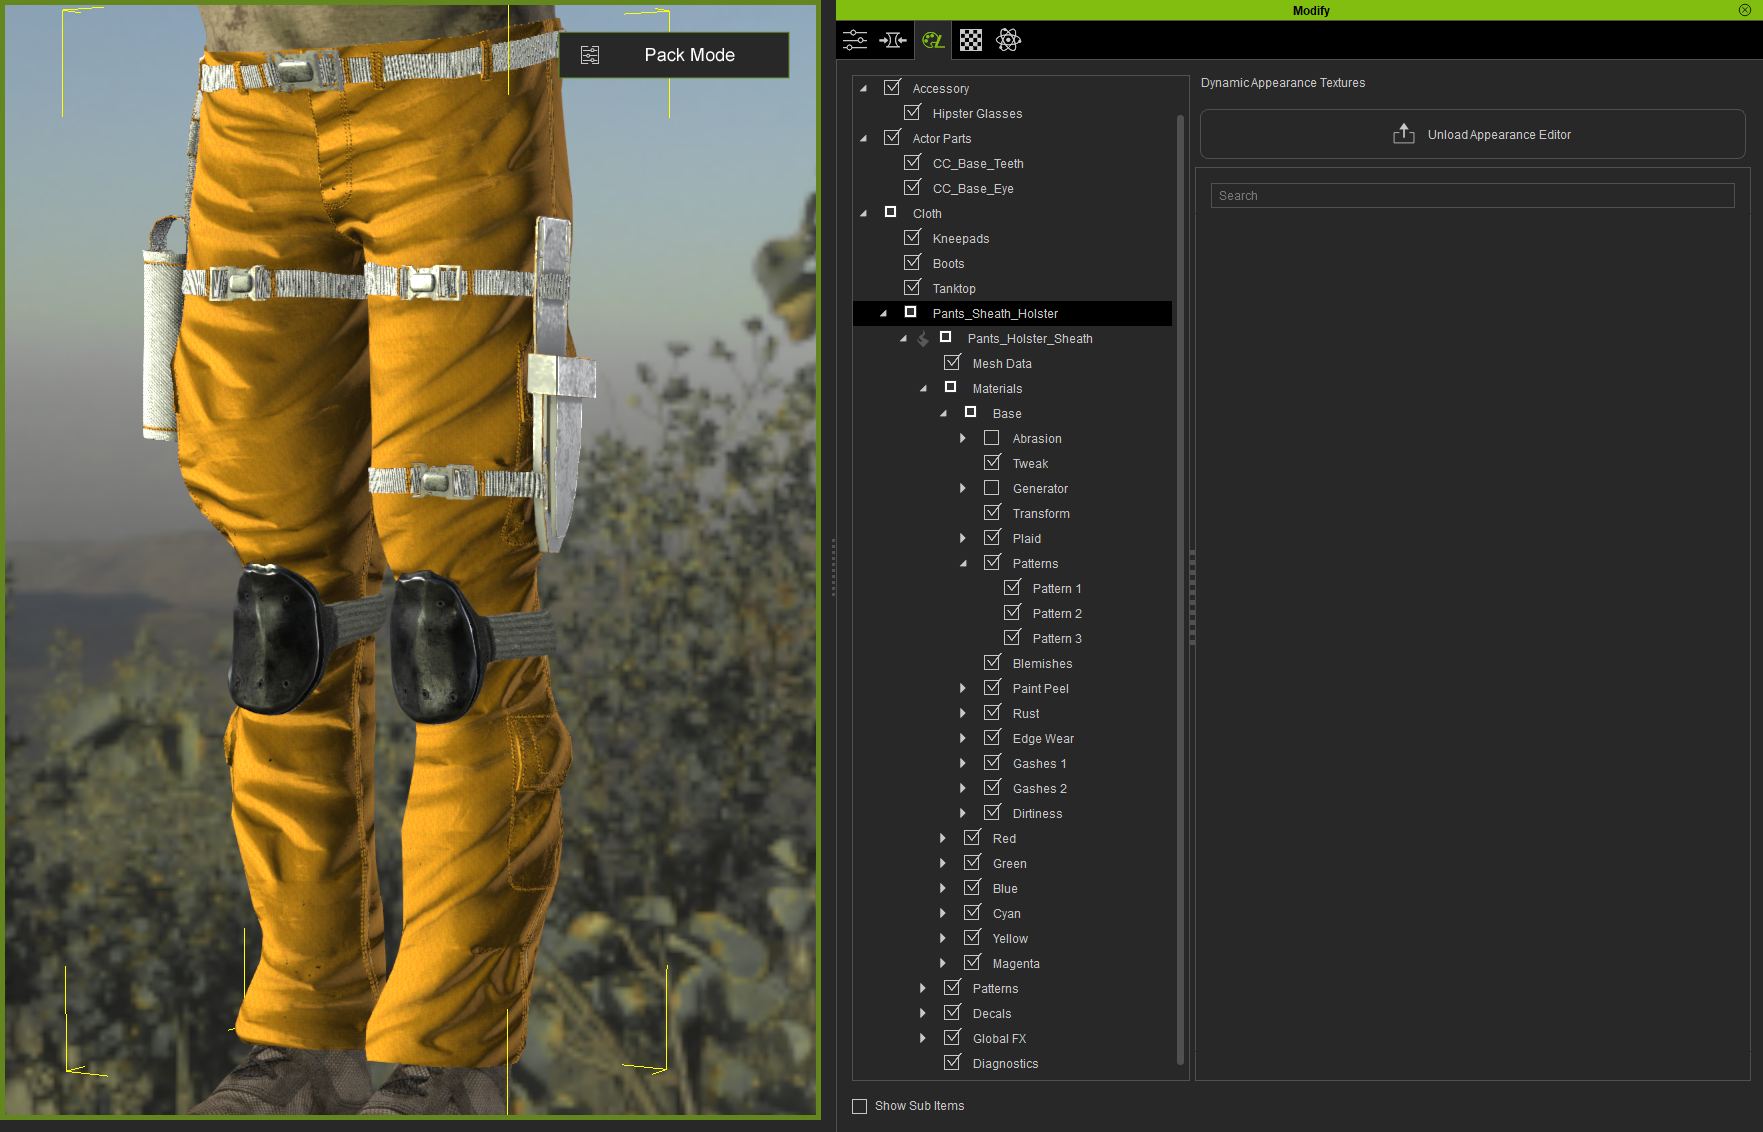Open the Motion pose tab icon
This screenshot has height=1132, width=1763.
pos(893,40)
